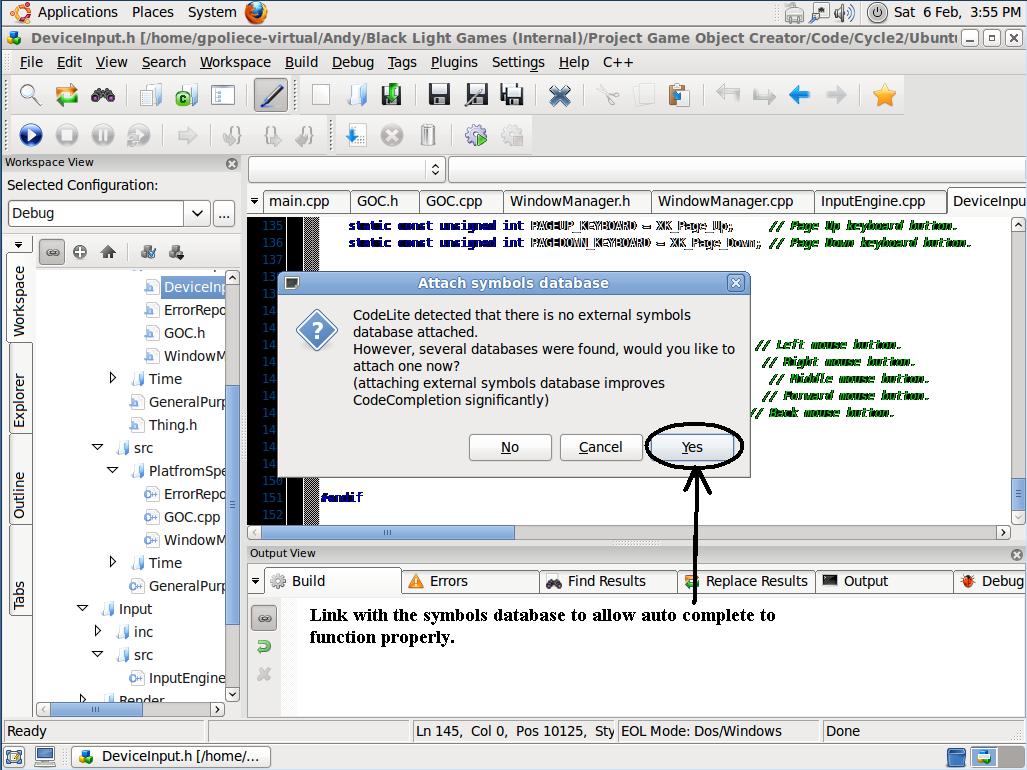Open the Workspace menu in menu bar
Viewport: 1027px width, 770px height.
pyautogui.click(x=235, y=62)
